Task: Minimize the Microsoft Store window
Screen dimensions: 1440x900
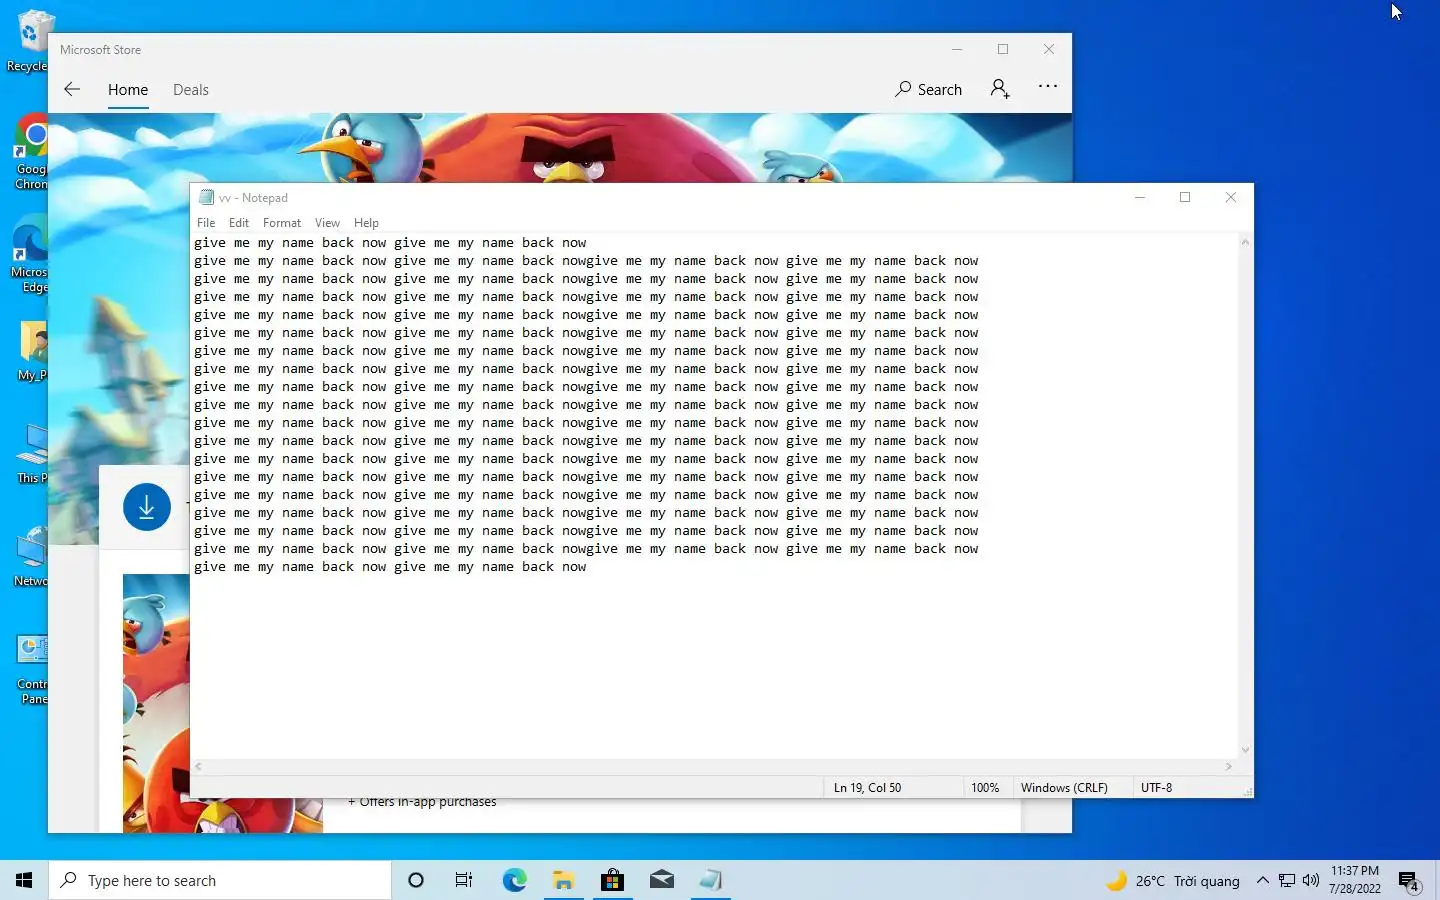Action: pyautogui.click(x=957, y=49)
